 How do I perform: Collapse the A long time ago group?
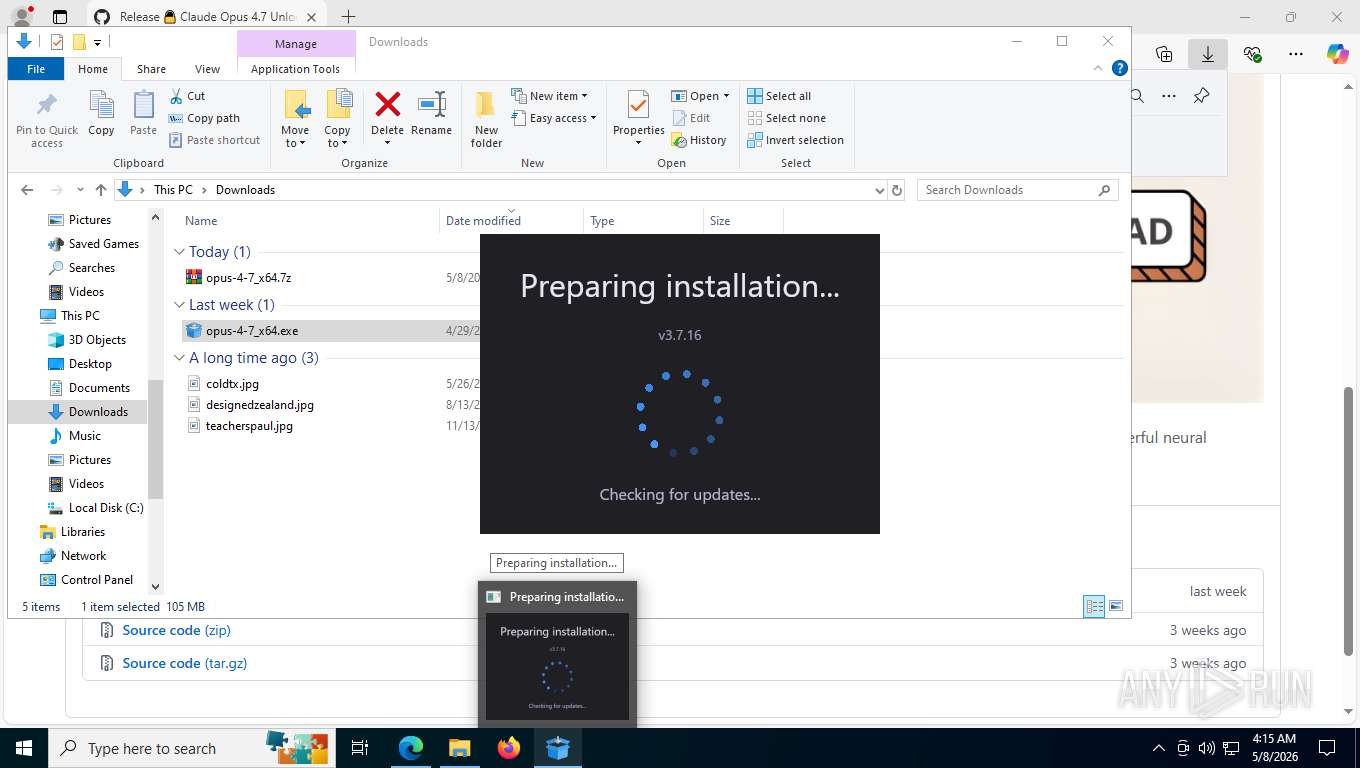(179, 358)
